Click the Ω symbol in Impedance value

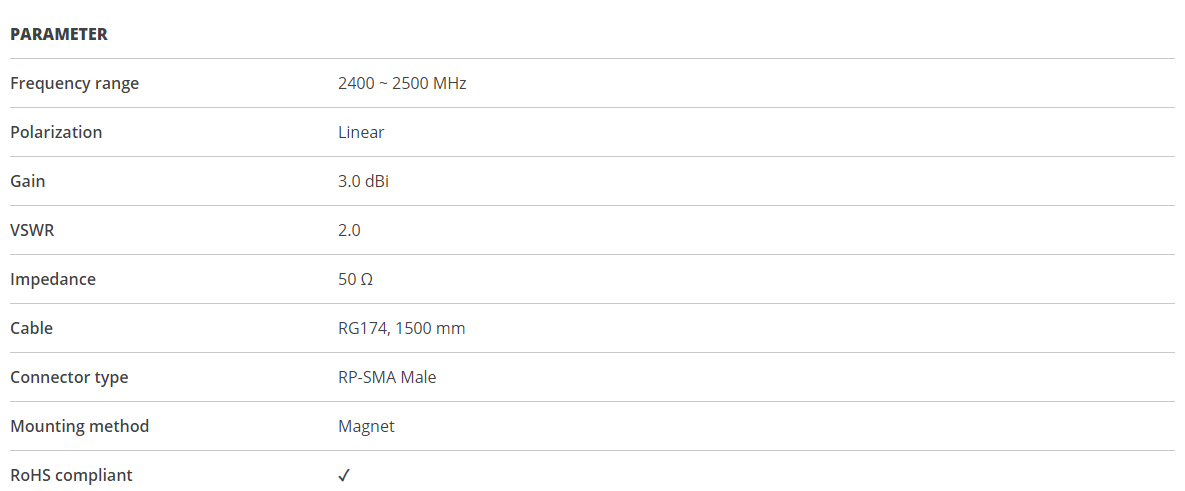tap(367, 279)
